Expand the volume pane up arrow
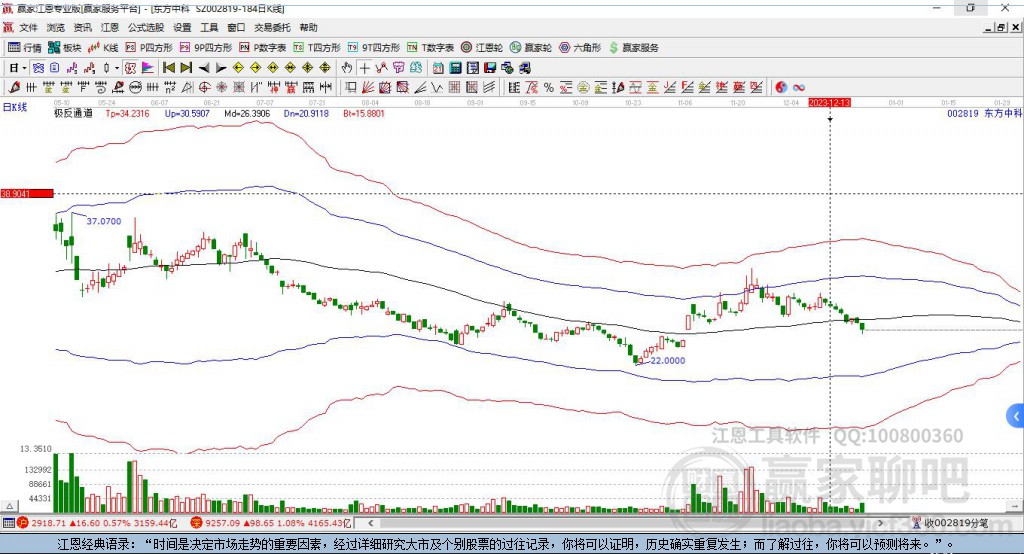Screen dimensions: 1024x554 (9, 506)
